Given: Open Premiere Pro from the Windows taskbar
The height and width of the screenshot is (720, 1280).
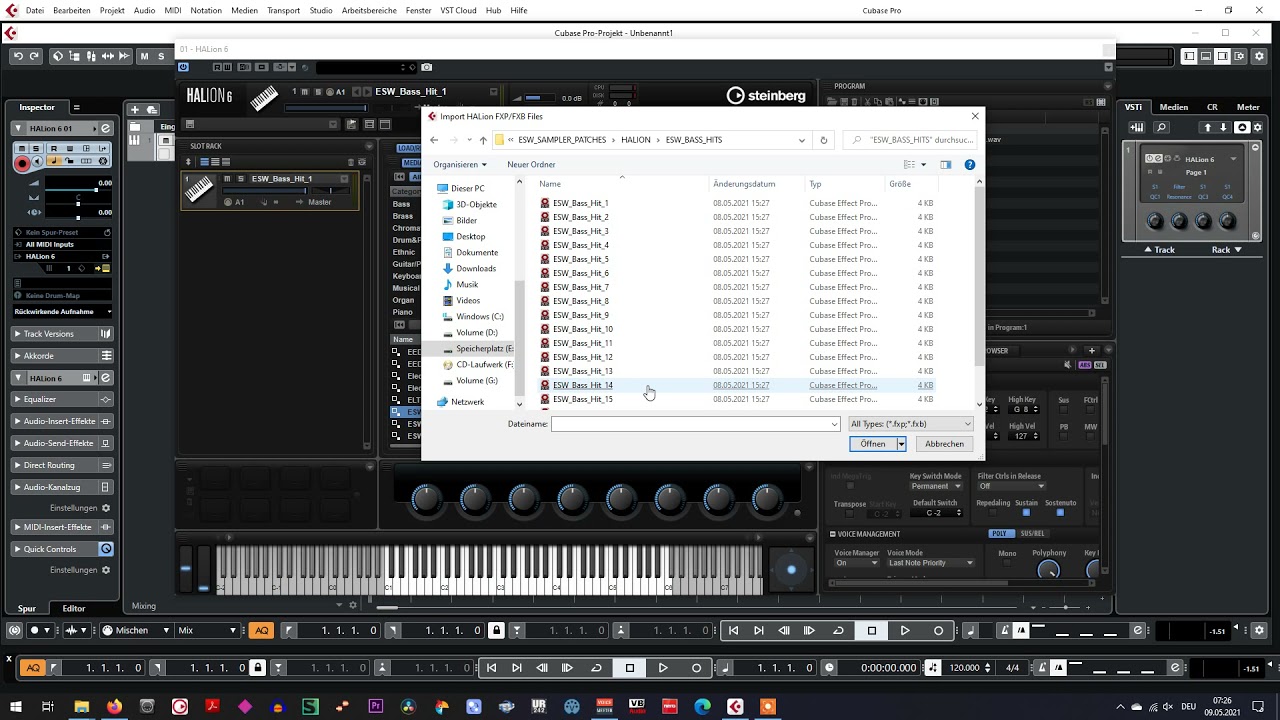Looking at the screenshot, I should tap(376, 706).
